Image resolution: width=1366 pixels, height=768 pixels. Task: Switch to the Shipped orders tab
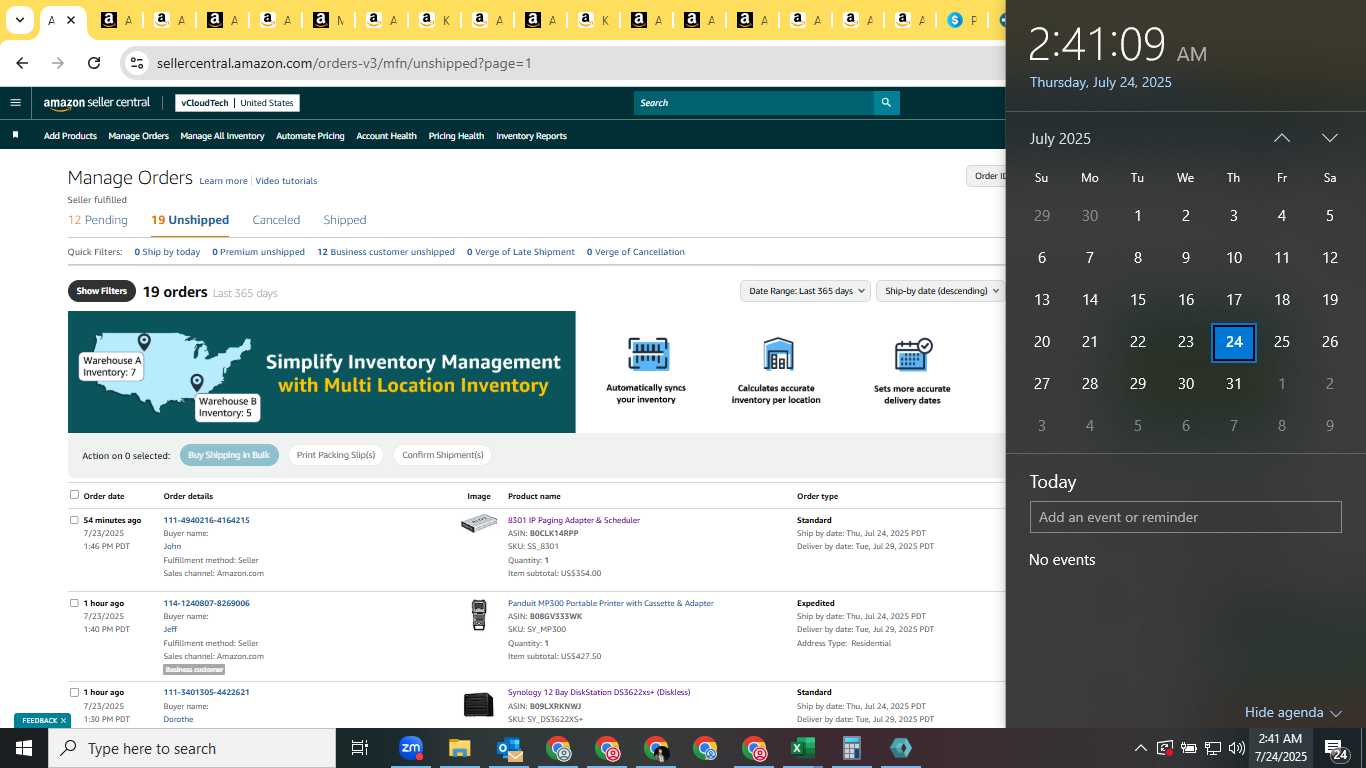345,220
